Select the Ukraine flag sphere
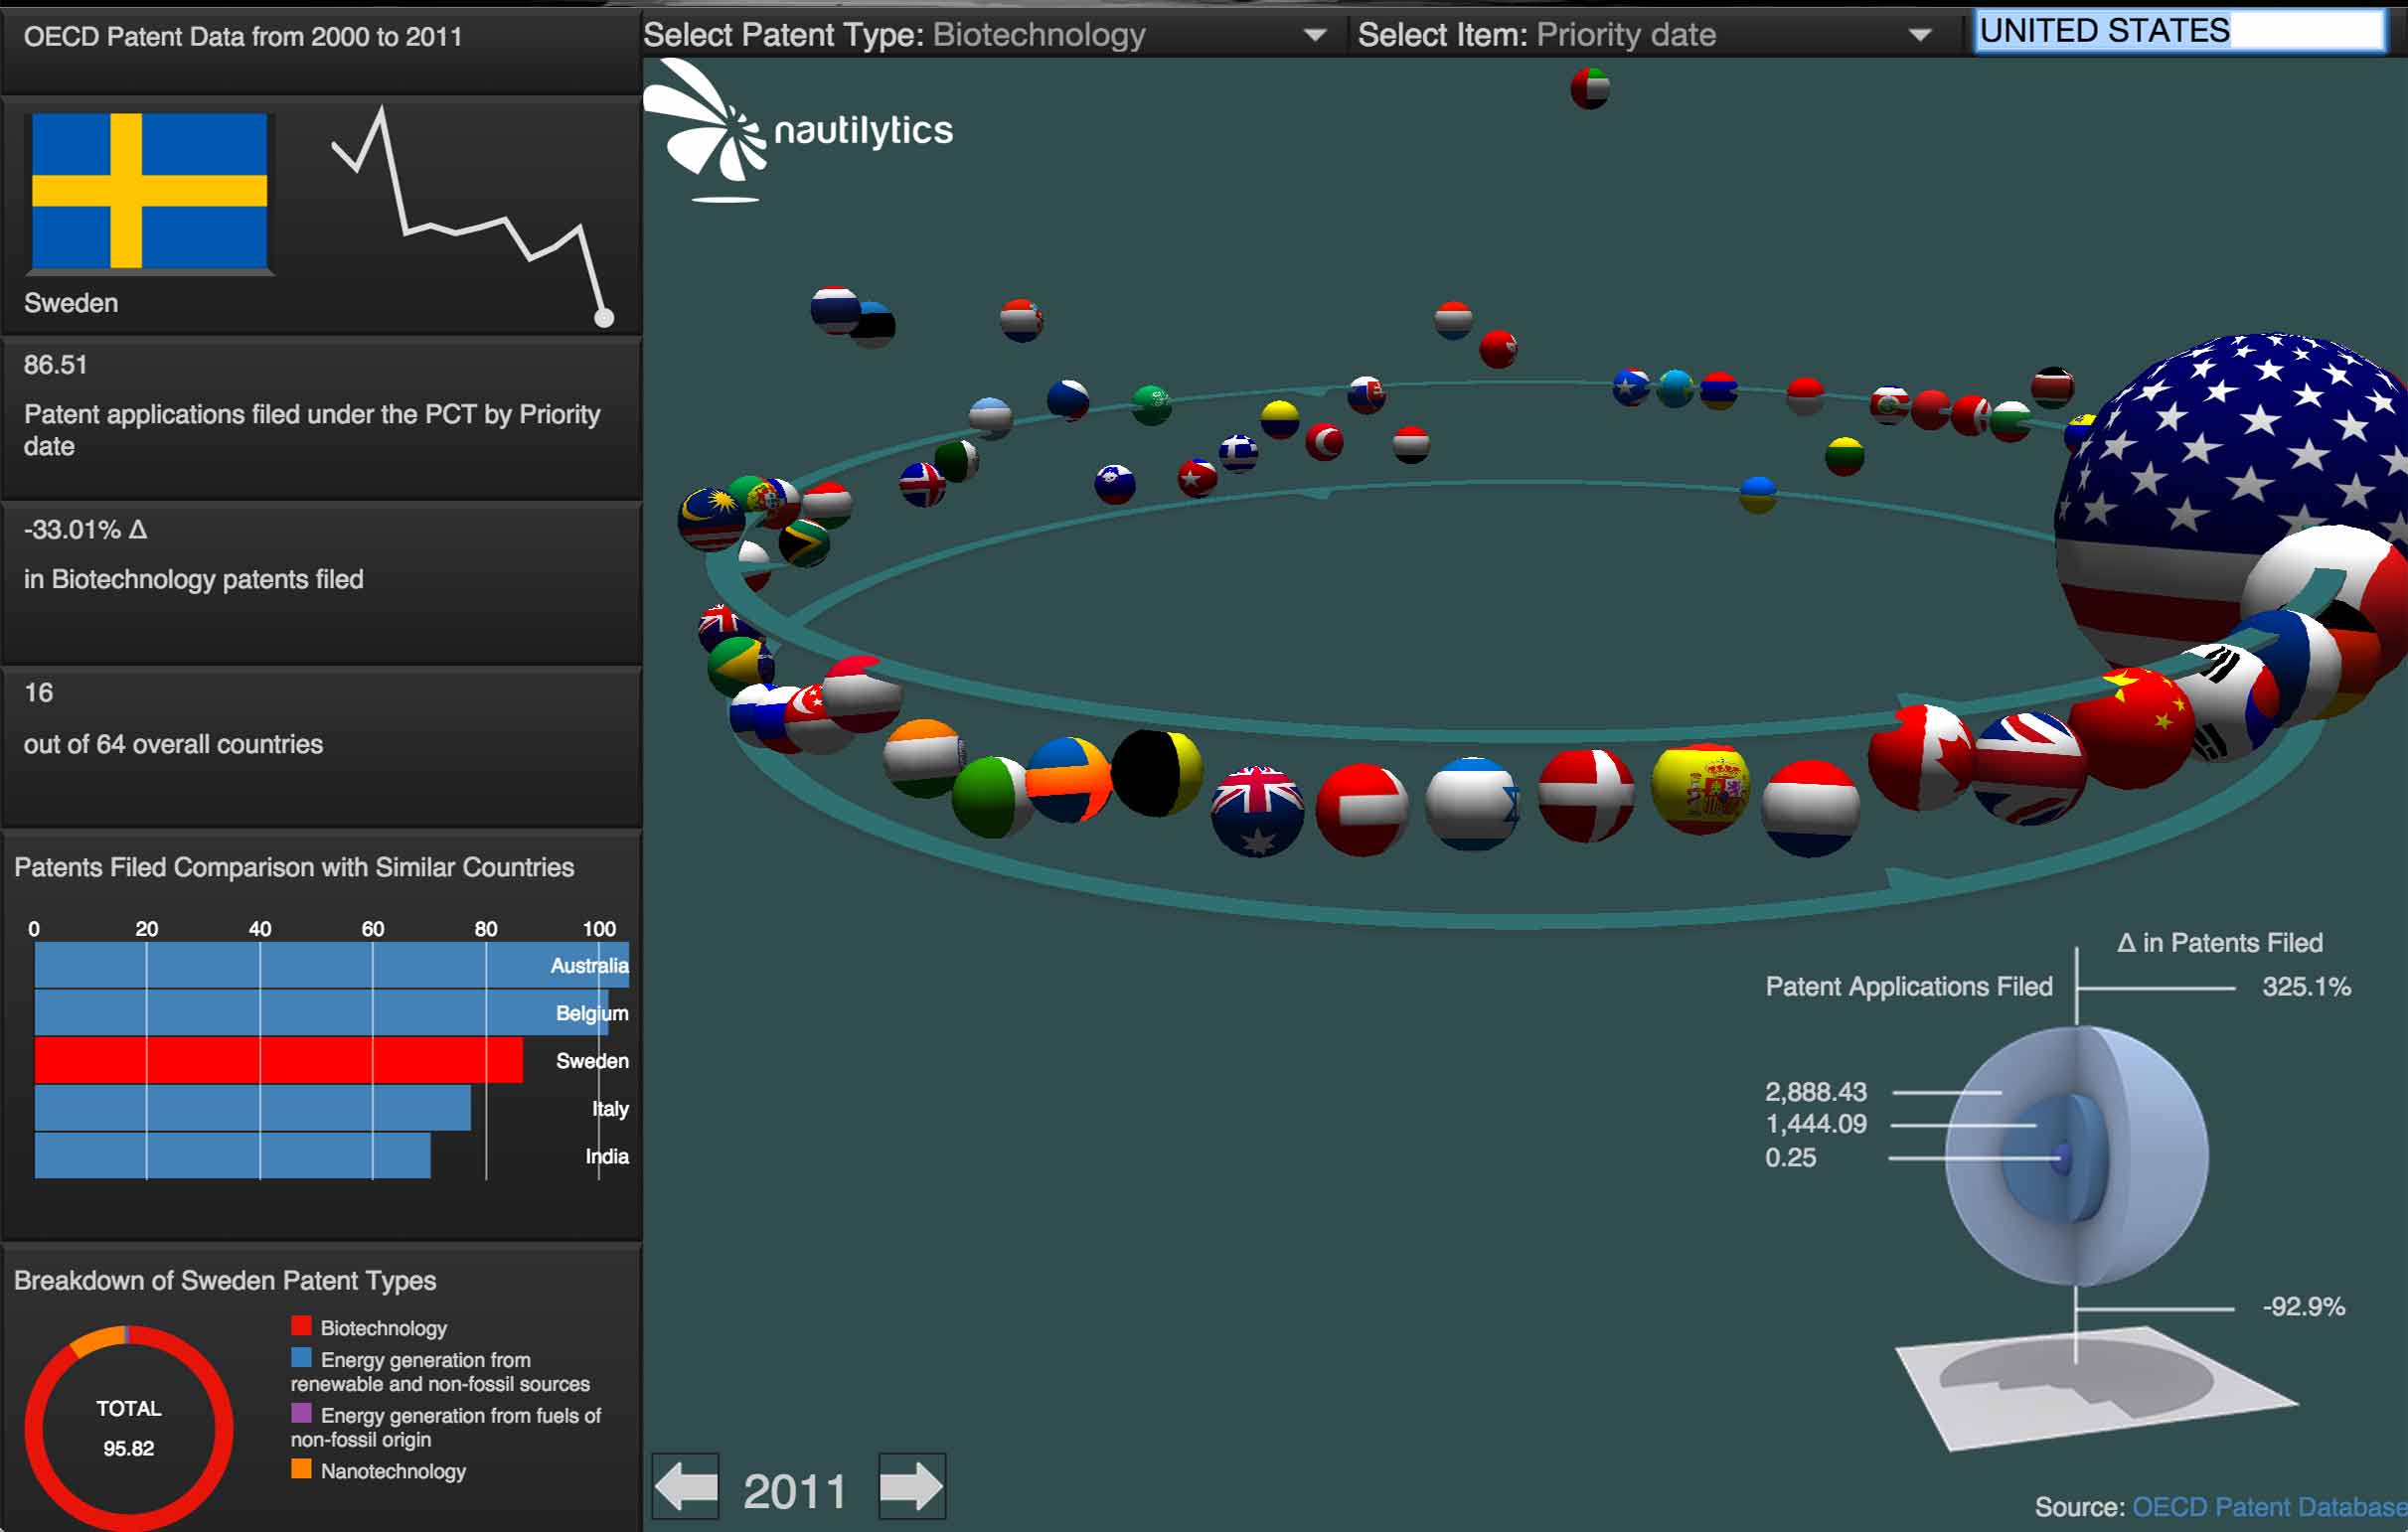2408x1532 pixels. coord(1757,494)
